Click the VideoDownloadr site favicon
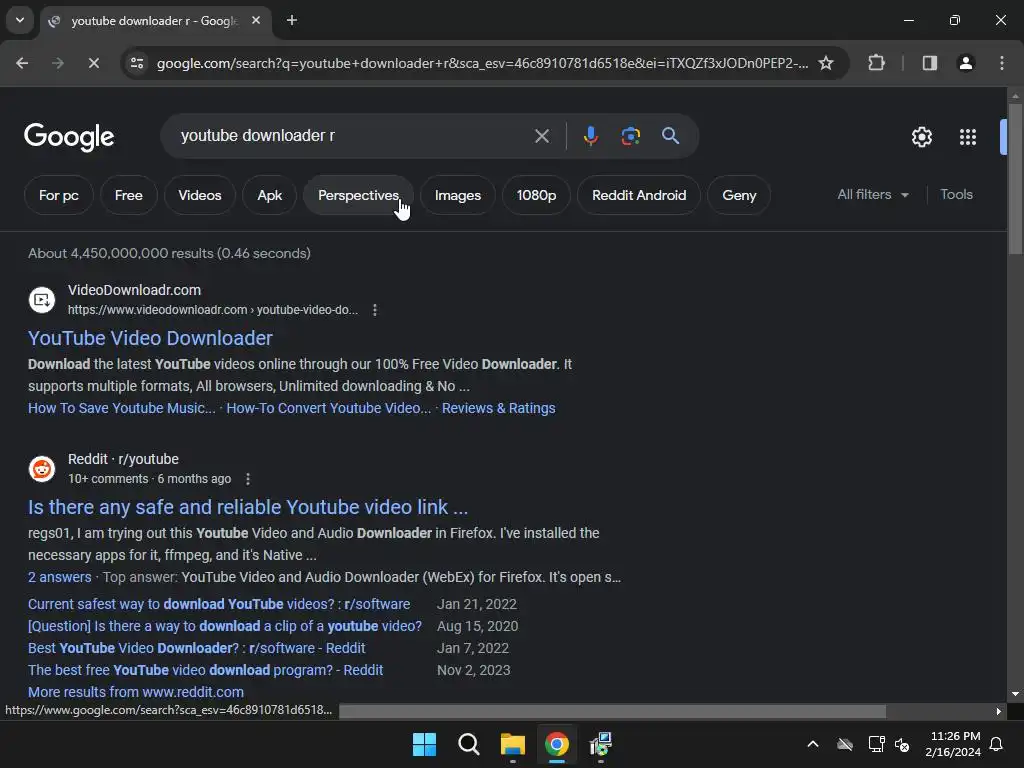 coord(42,300)
